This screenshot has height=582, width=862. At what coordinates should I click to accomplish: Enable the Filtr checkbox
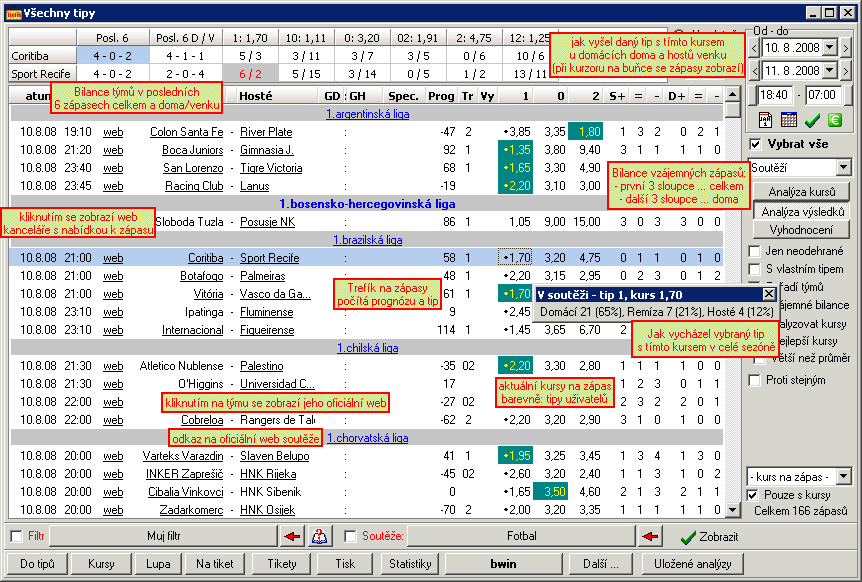pyautogui.click(x=16, y=536)
